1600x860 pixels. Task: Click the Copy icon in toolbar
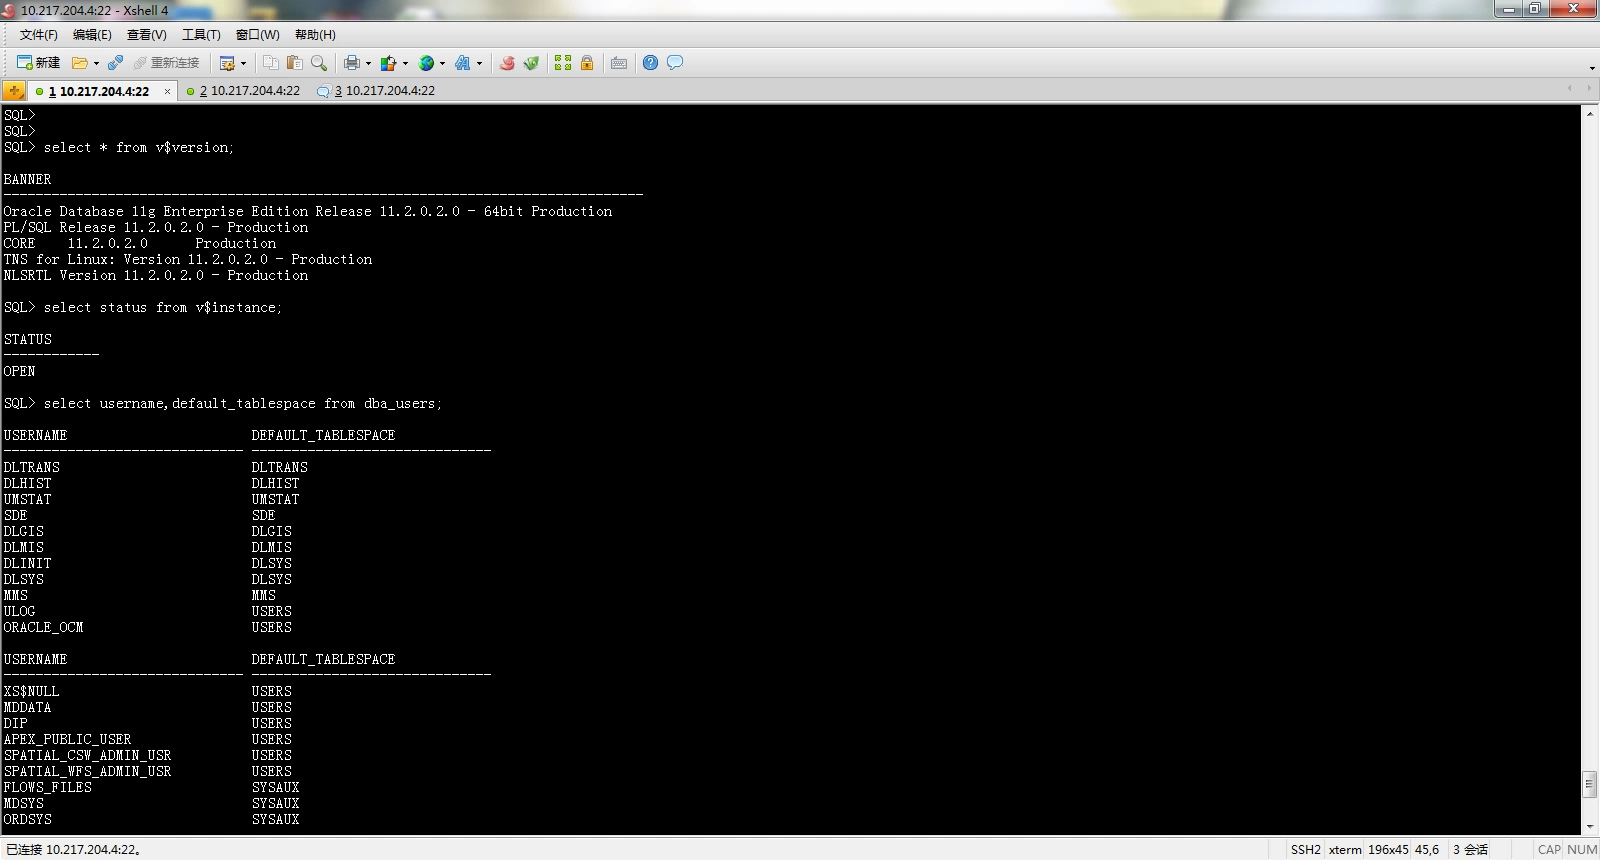click(271, 63)
